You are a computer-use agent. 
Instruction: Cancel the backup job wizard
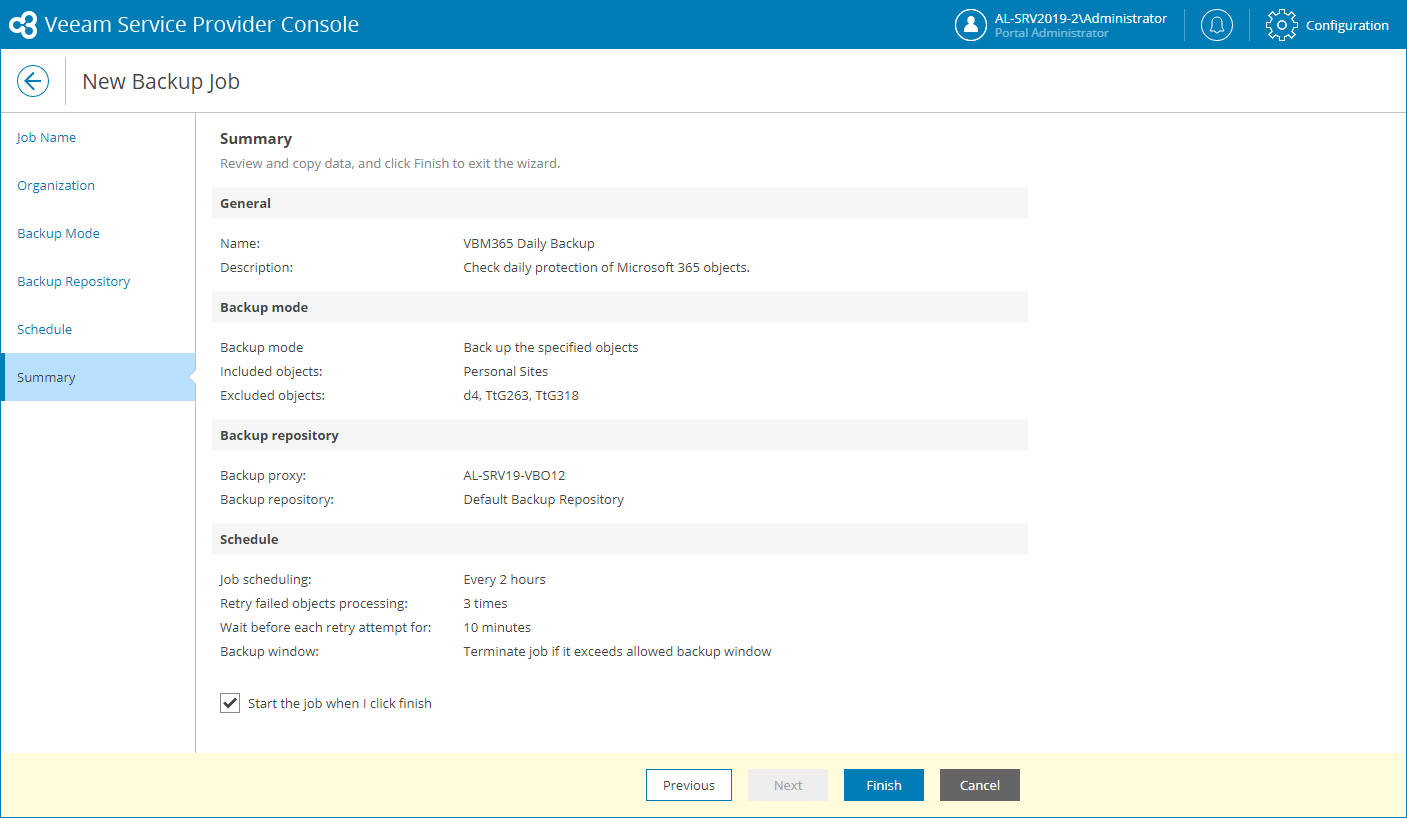[x=980, y=785]
